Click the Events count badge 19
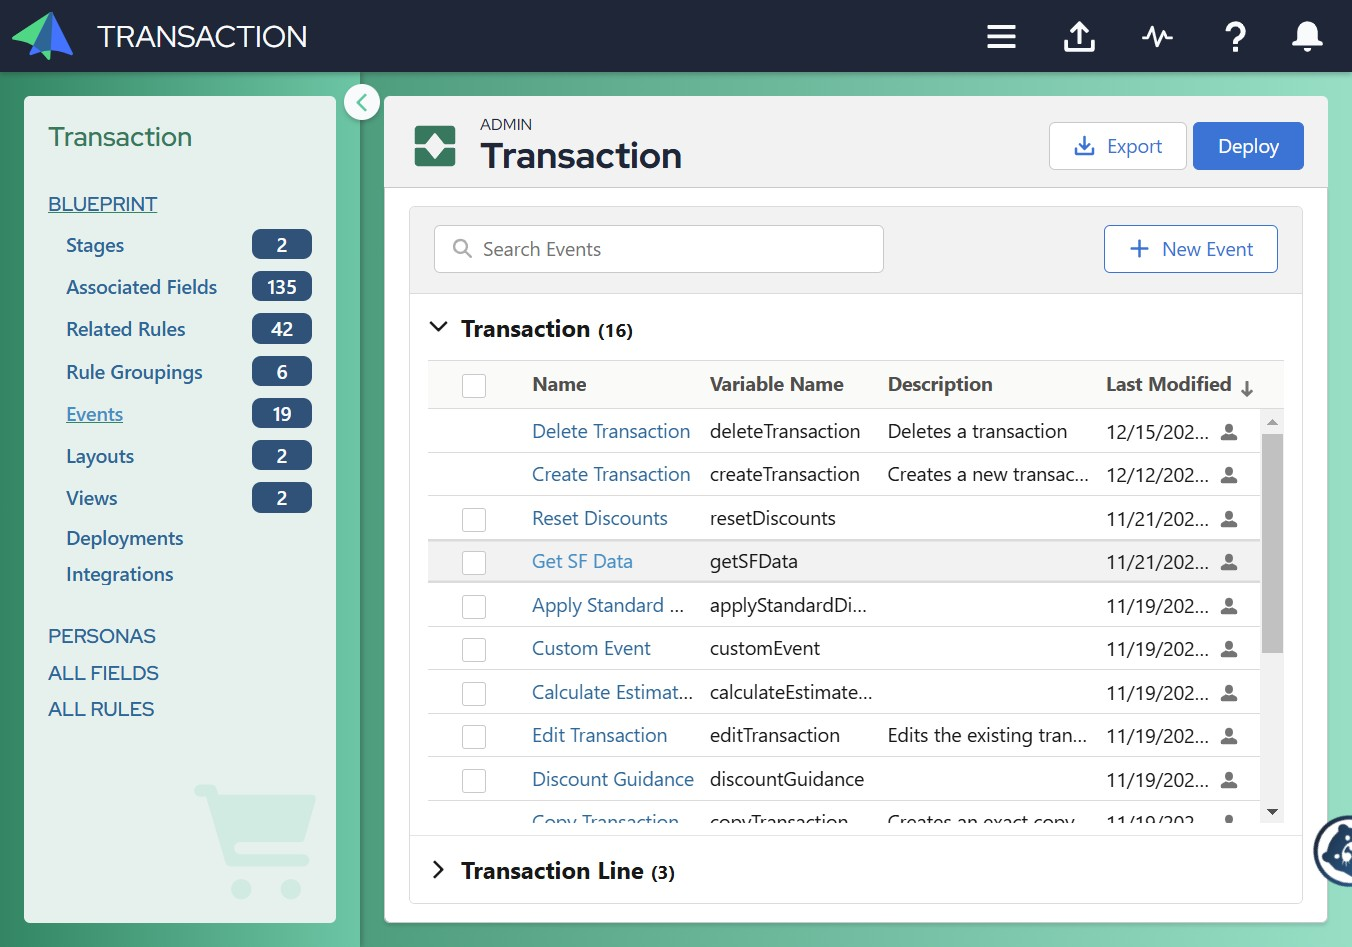Viewport: 1352px width, 947px height. click(x=282, y=413)
